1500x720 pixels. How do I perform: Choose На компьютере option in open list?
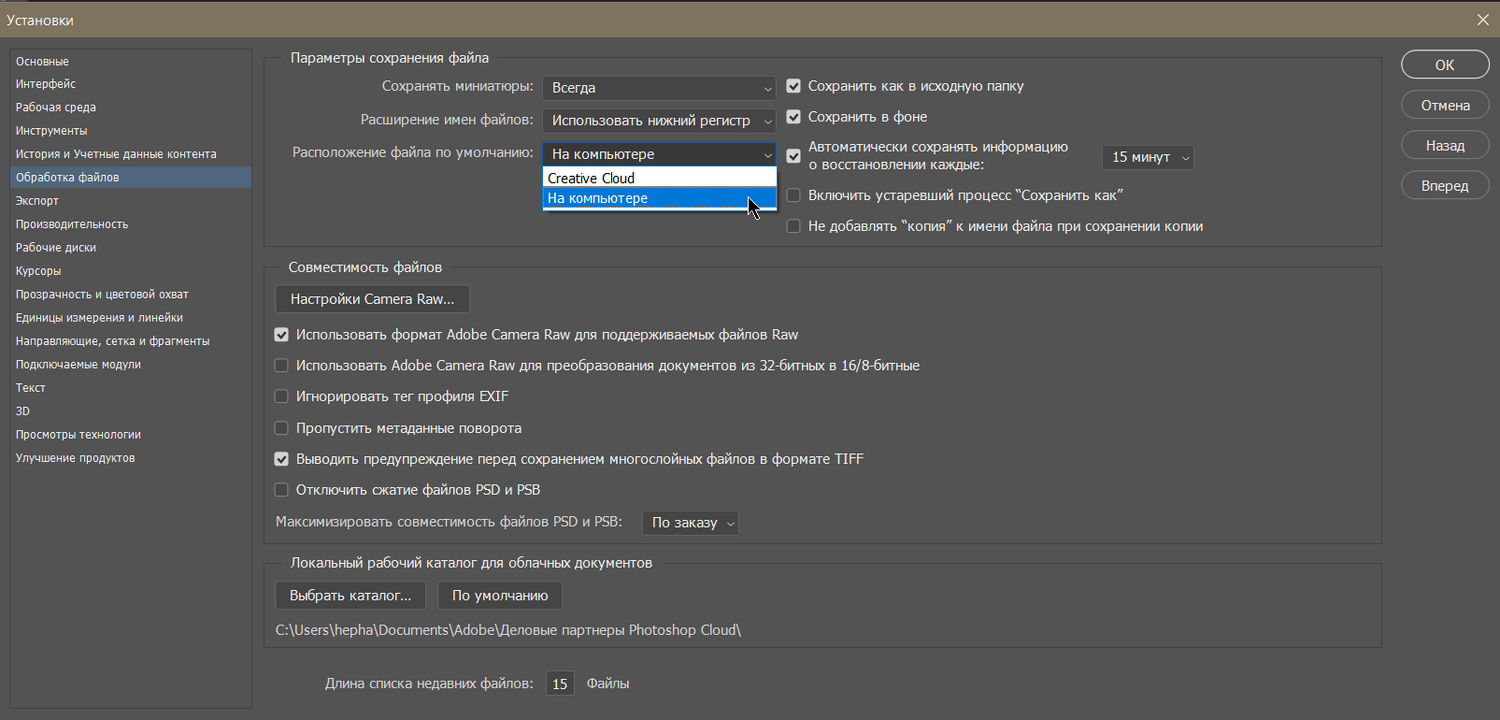659,198
